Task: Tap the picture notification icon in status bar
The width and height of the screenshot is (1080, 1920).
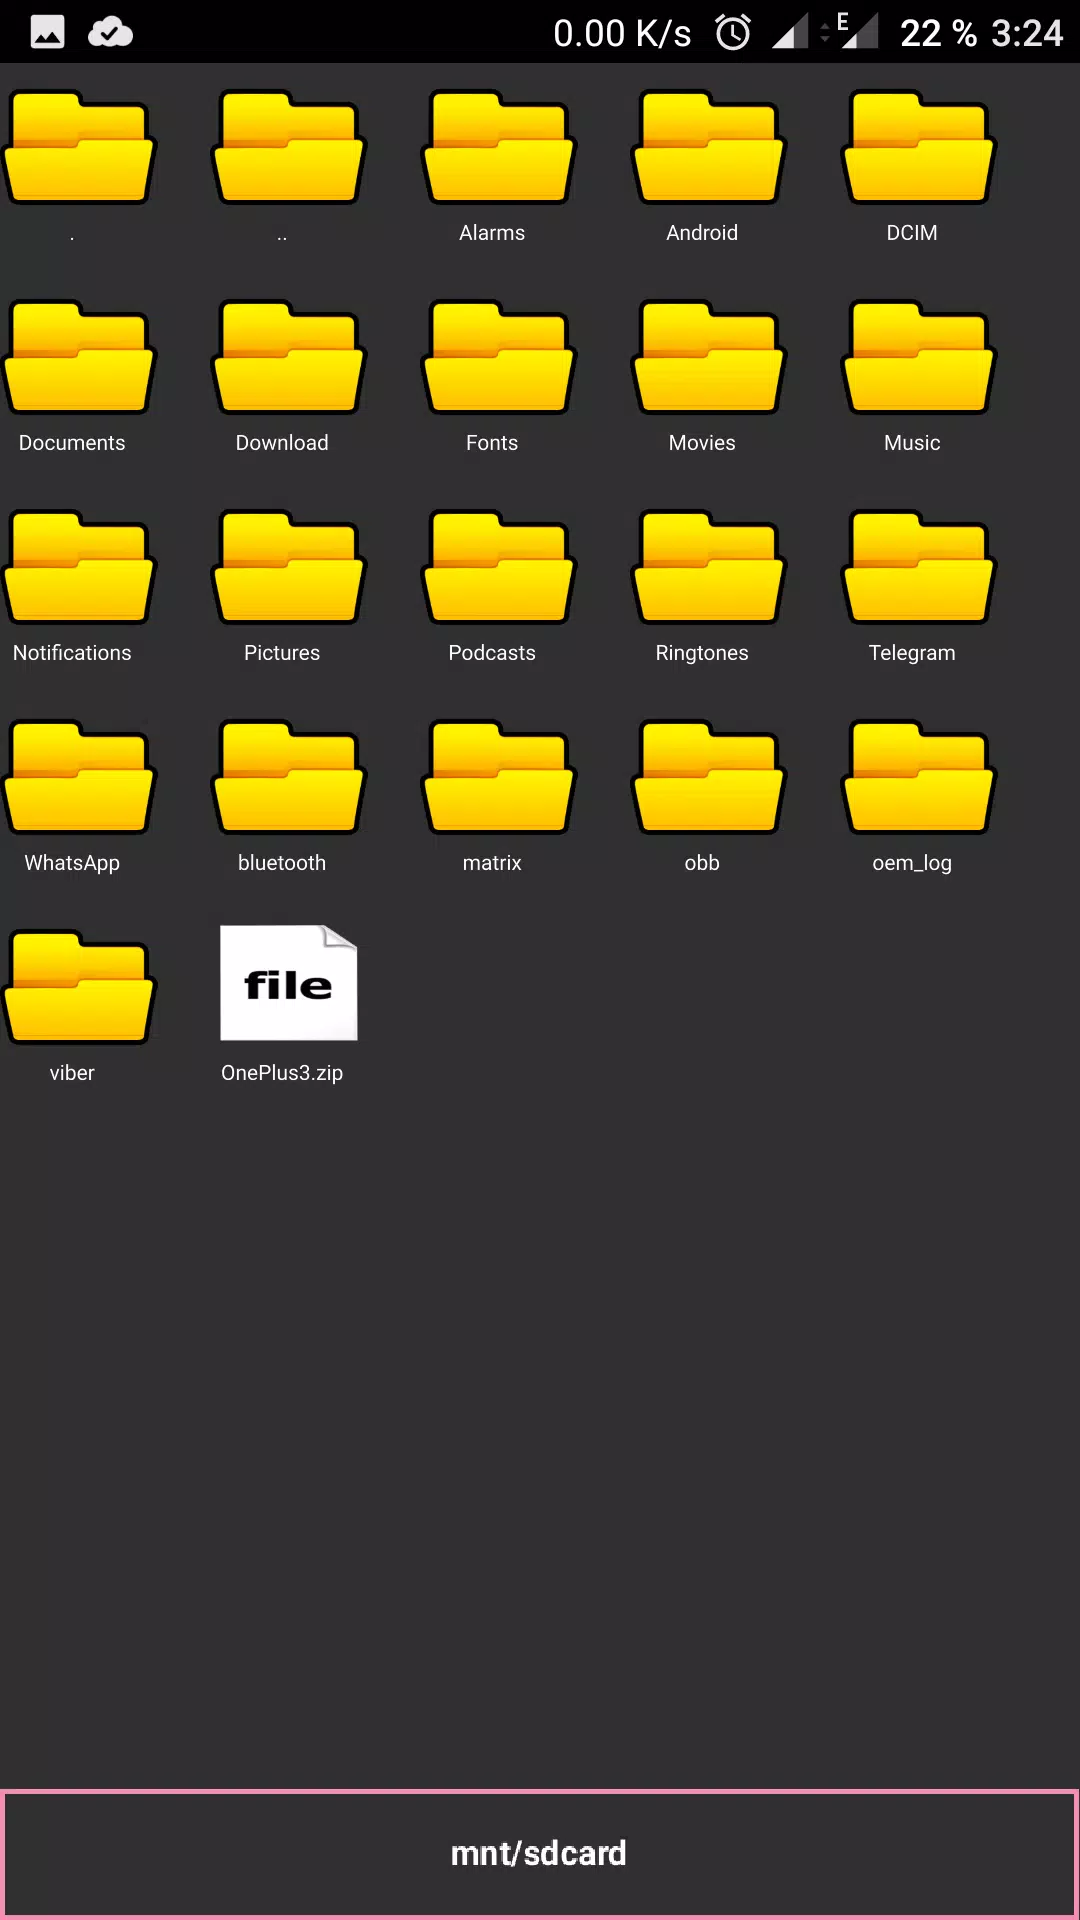Action: click(x=47, y=33)
